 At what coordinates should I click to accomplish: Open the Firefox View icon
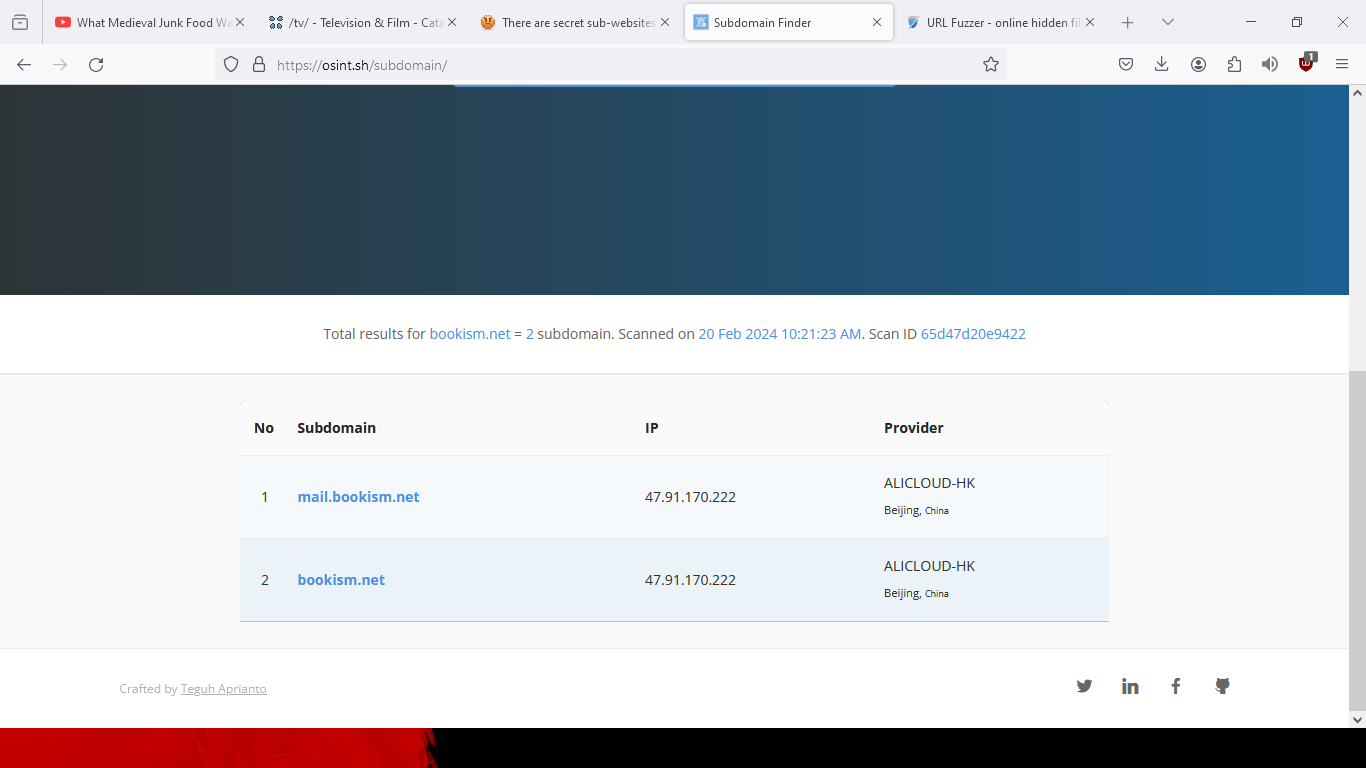[x=20, y=22]
